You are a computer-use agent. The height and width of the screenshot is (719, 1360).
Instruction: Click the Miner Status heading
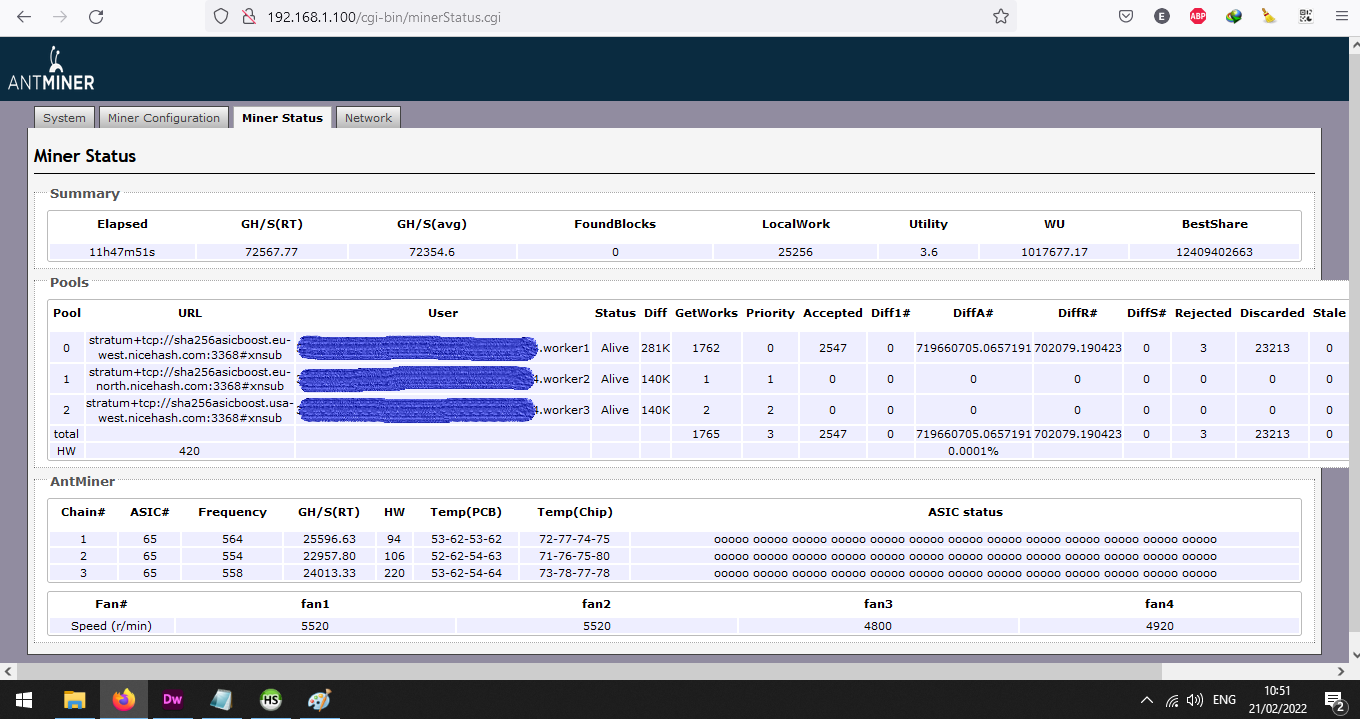click(85, 156)
